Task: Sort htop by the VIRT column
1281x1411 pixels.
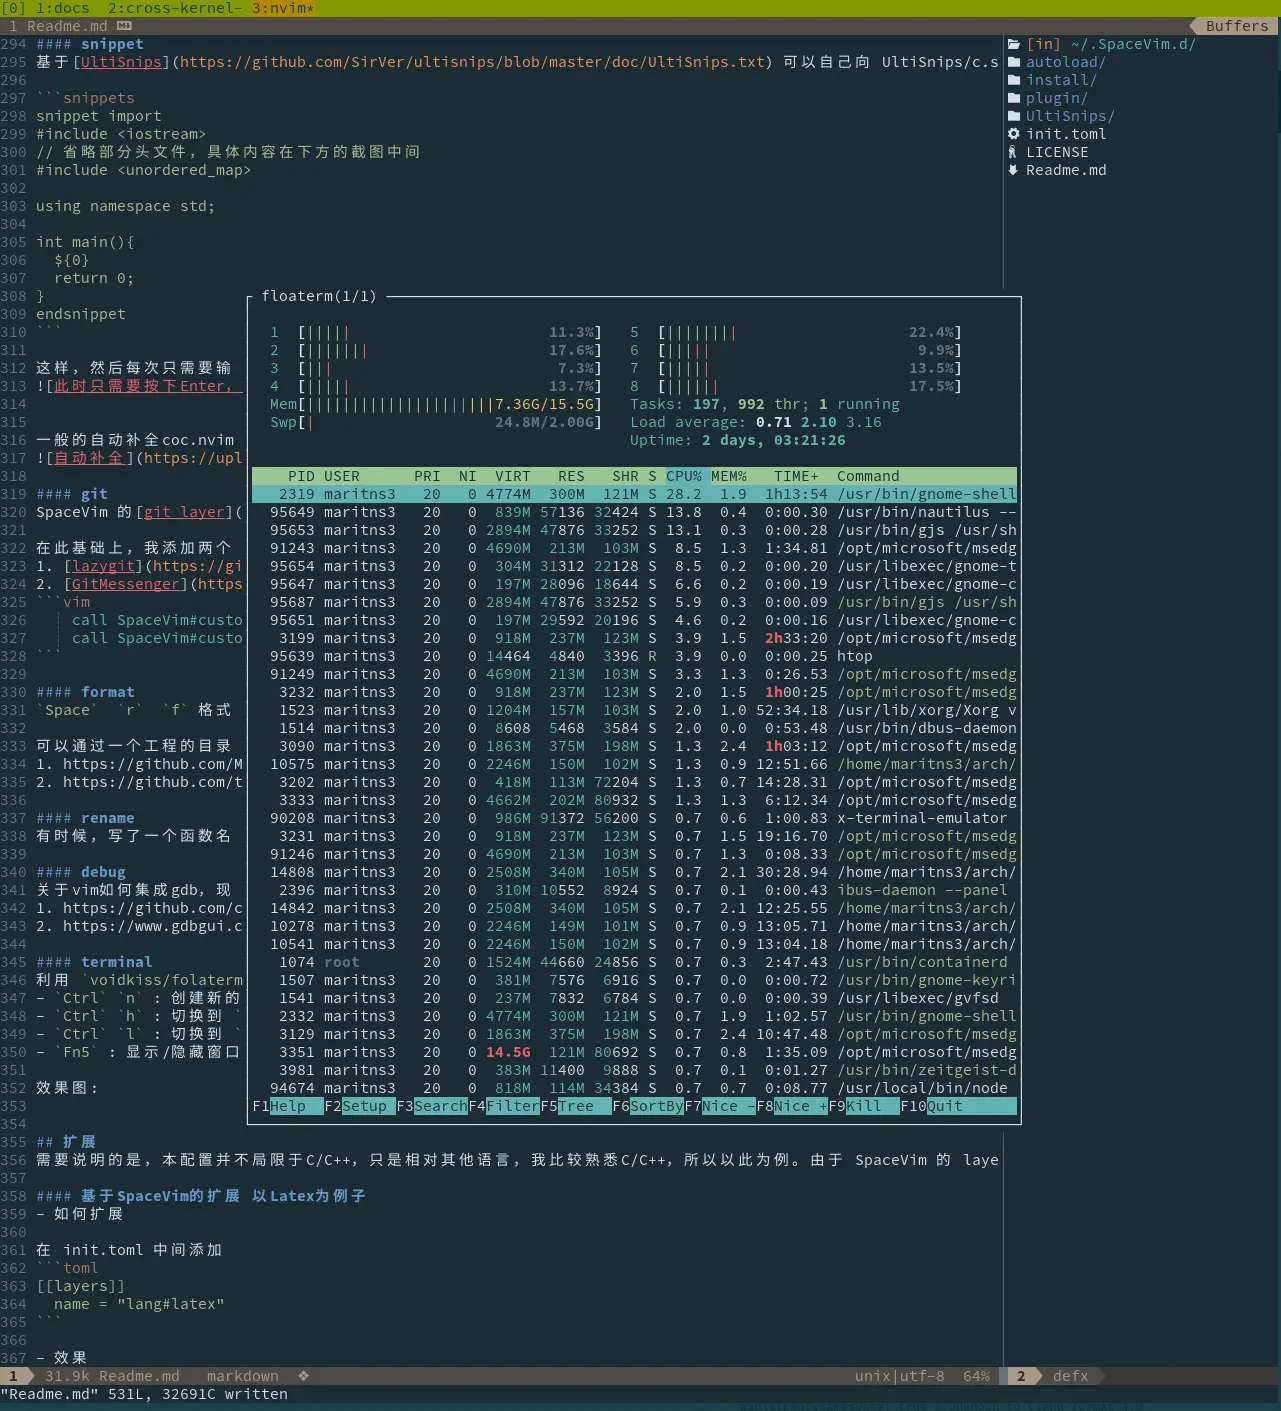Action: pos(513,476)
